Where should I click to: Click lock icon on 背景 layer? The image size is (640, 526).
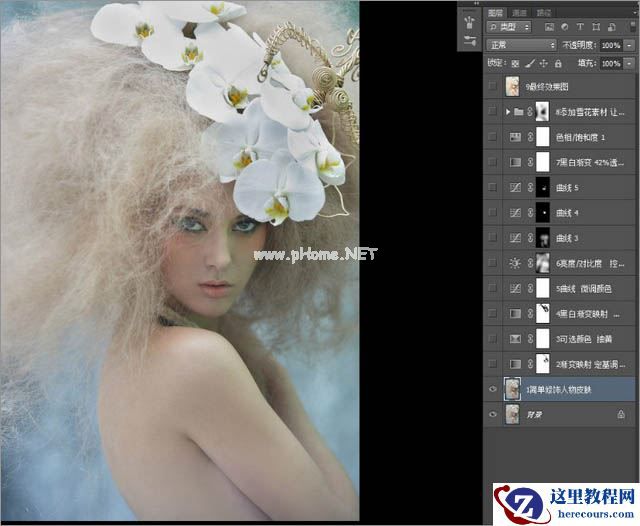click(621, 415)
